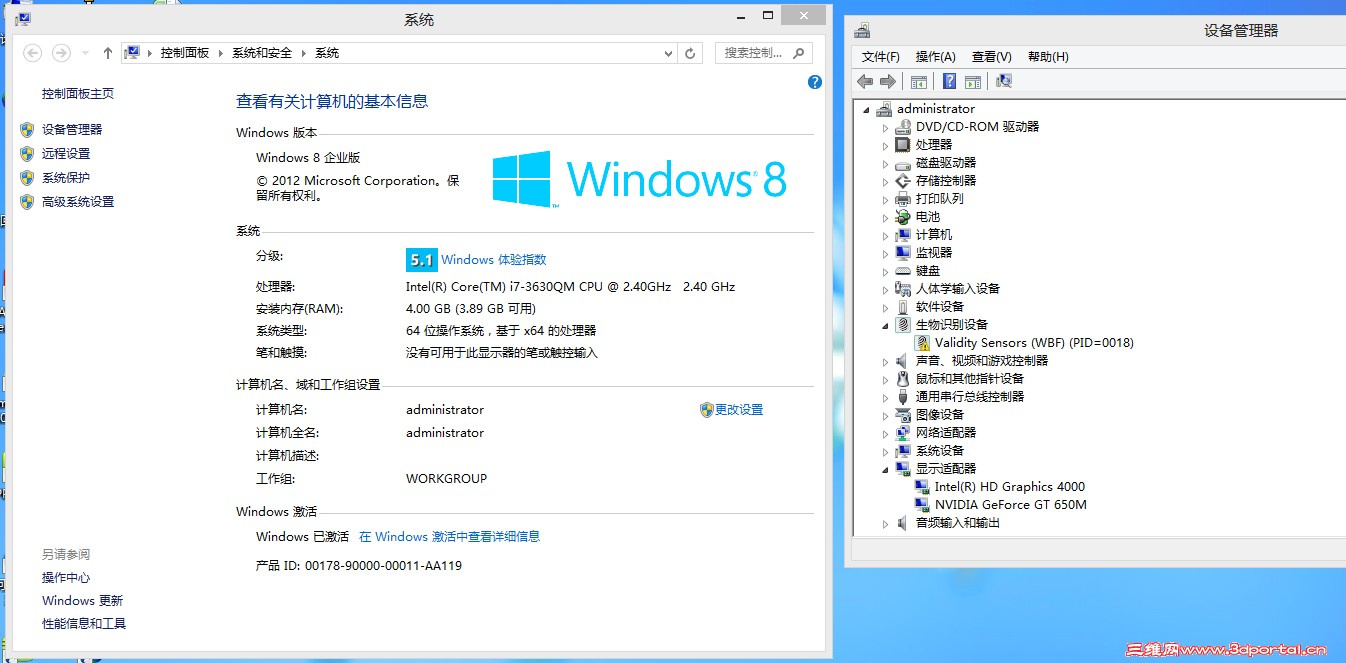Image resolution: width=1346 pixels, height=663 pixels.
Task: Click Back button in System window navigation
Action: point(32,53)
